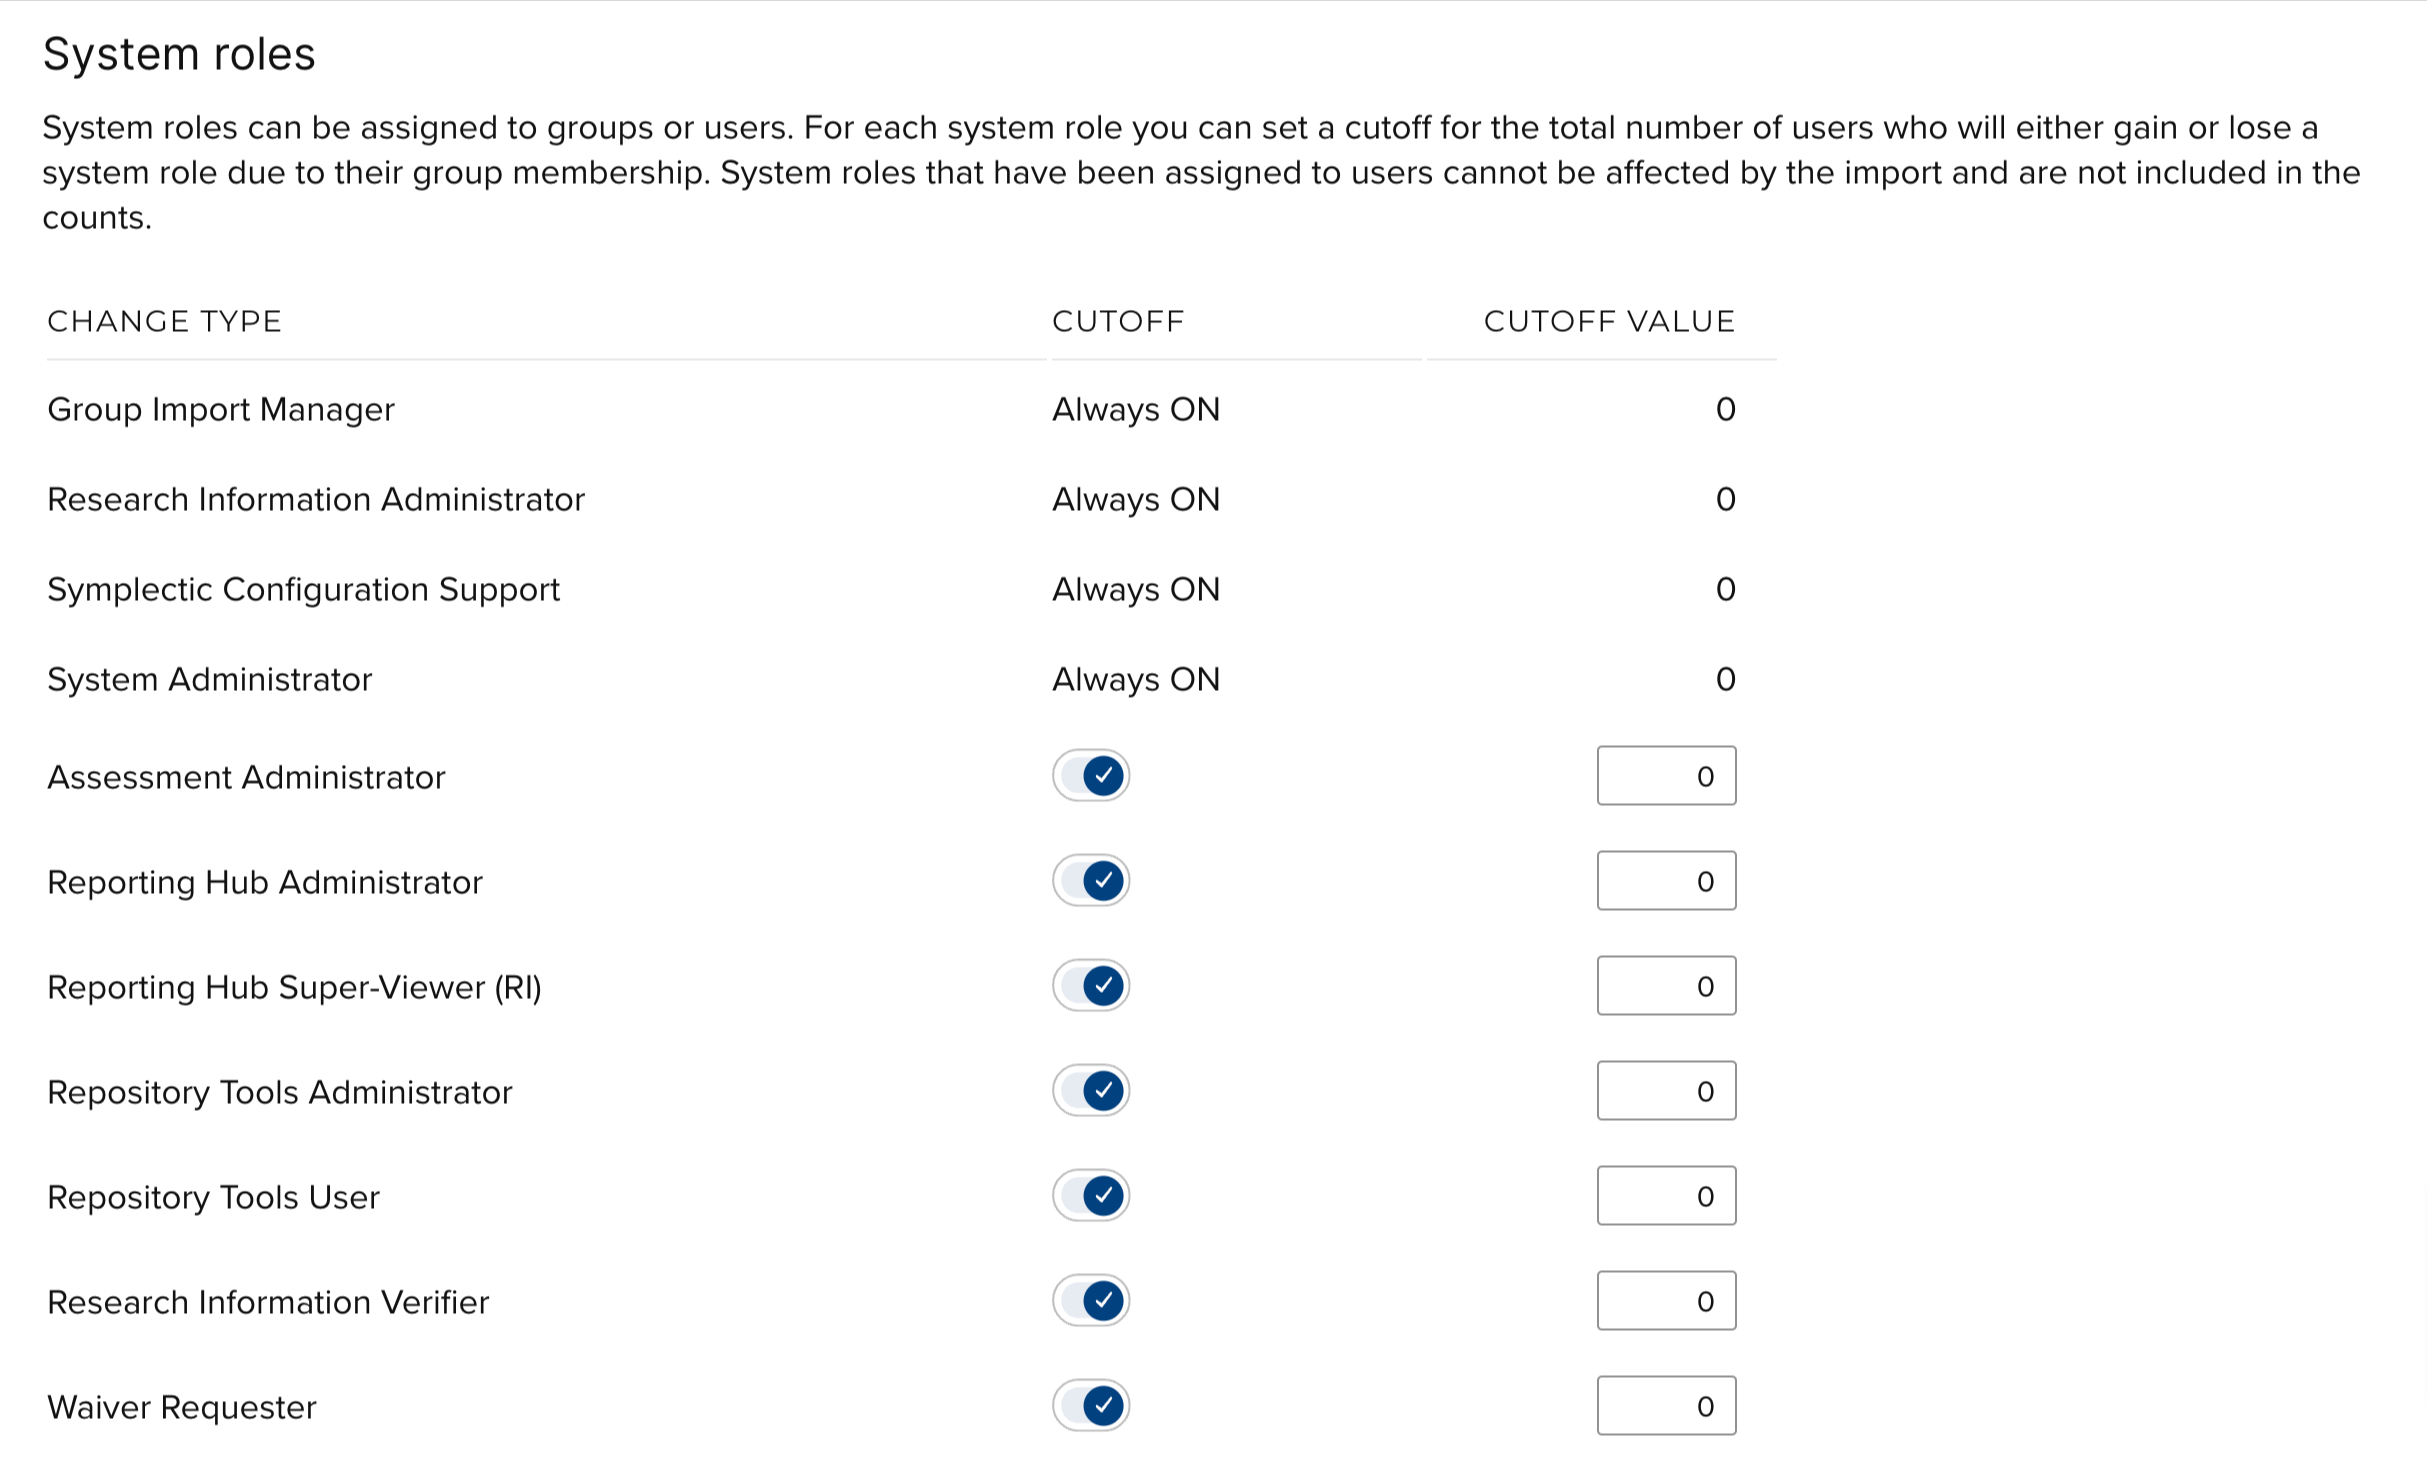Focus Reporting Hub Administrator cutoff value box

pyautogui.click(x=1666, y=881)
